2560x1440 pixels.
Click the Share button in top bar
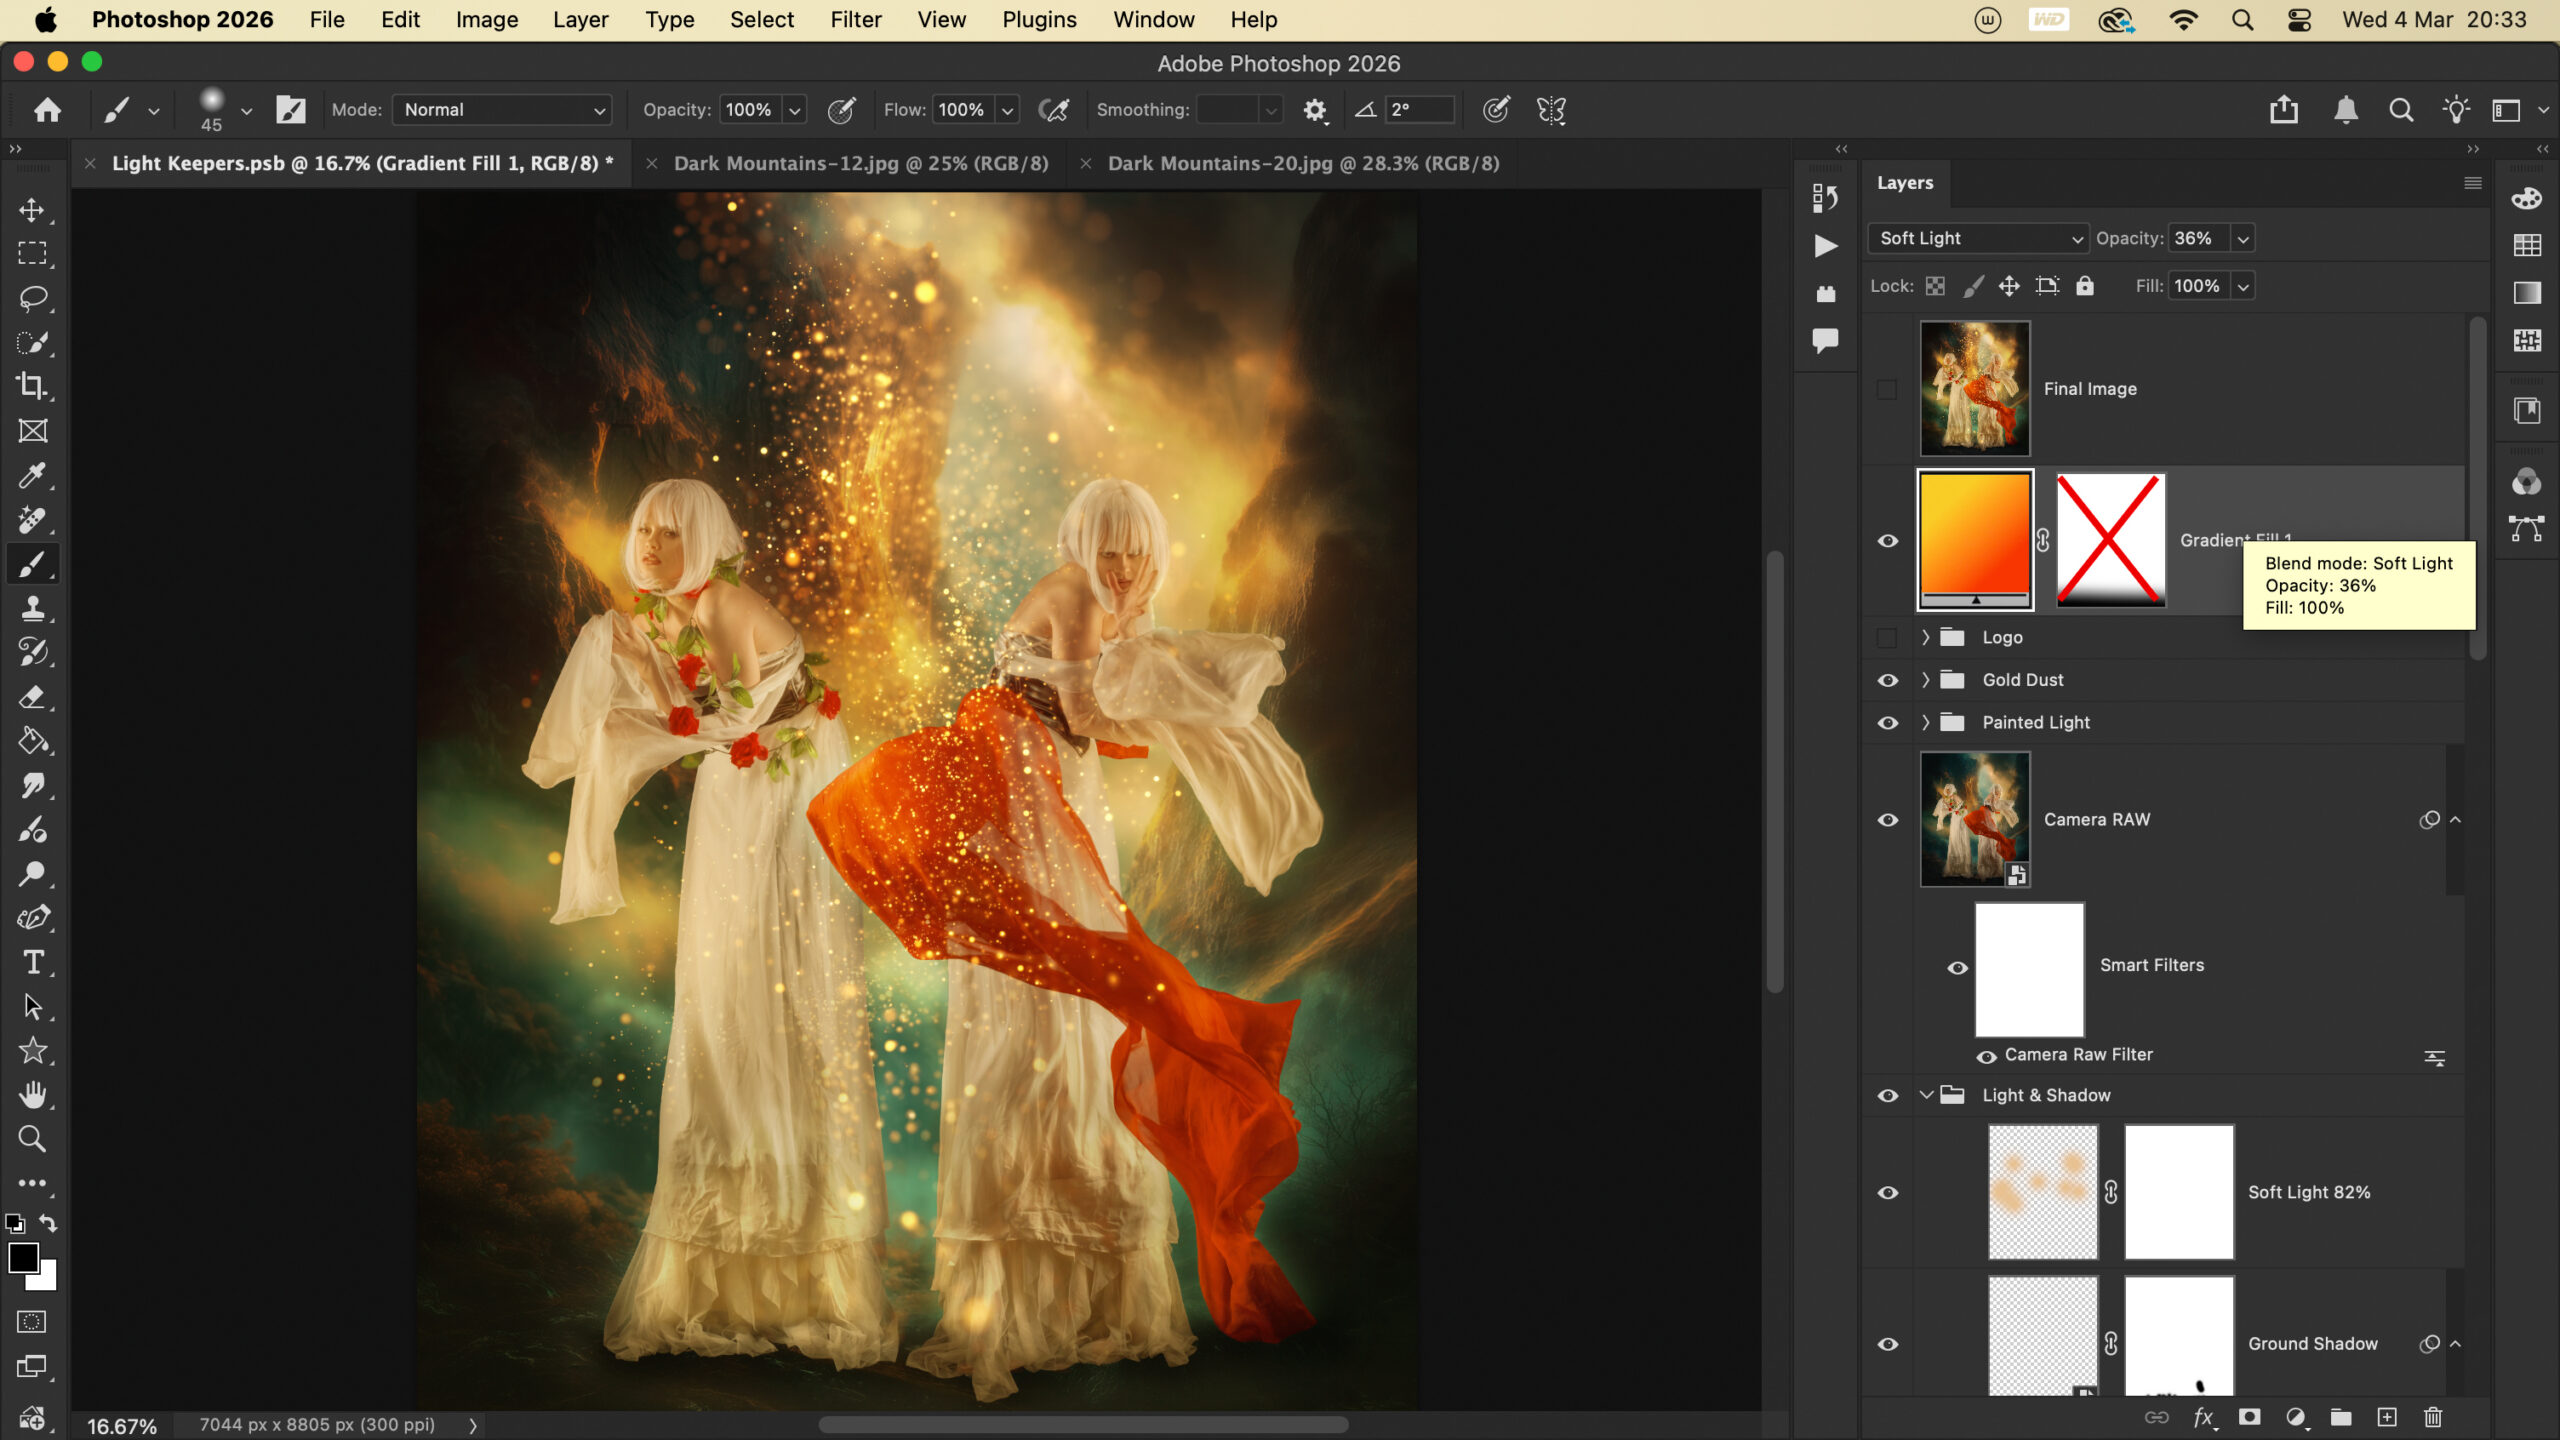click(2283, 110)
